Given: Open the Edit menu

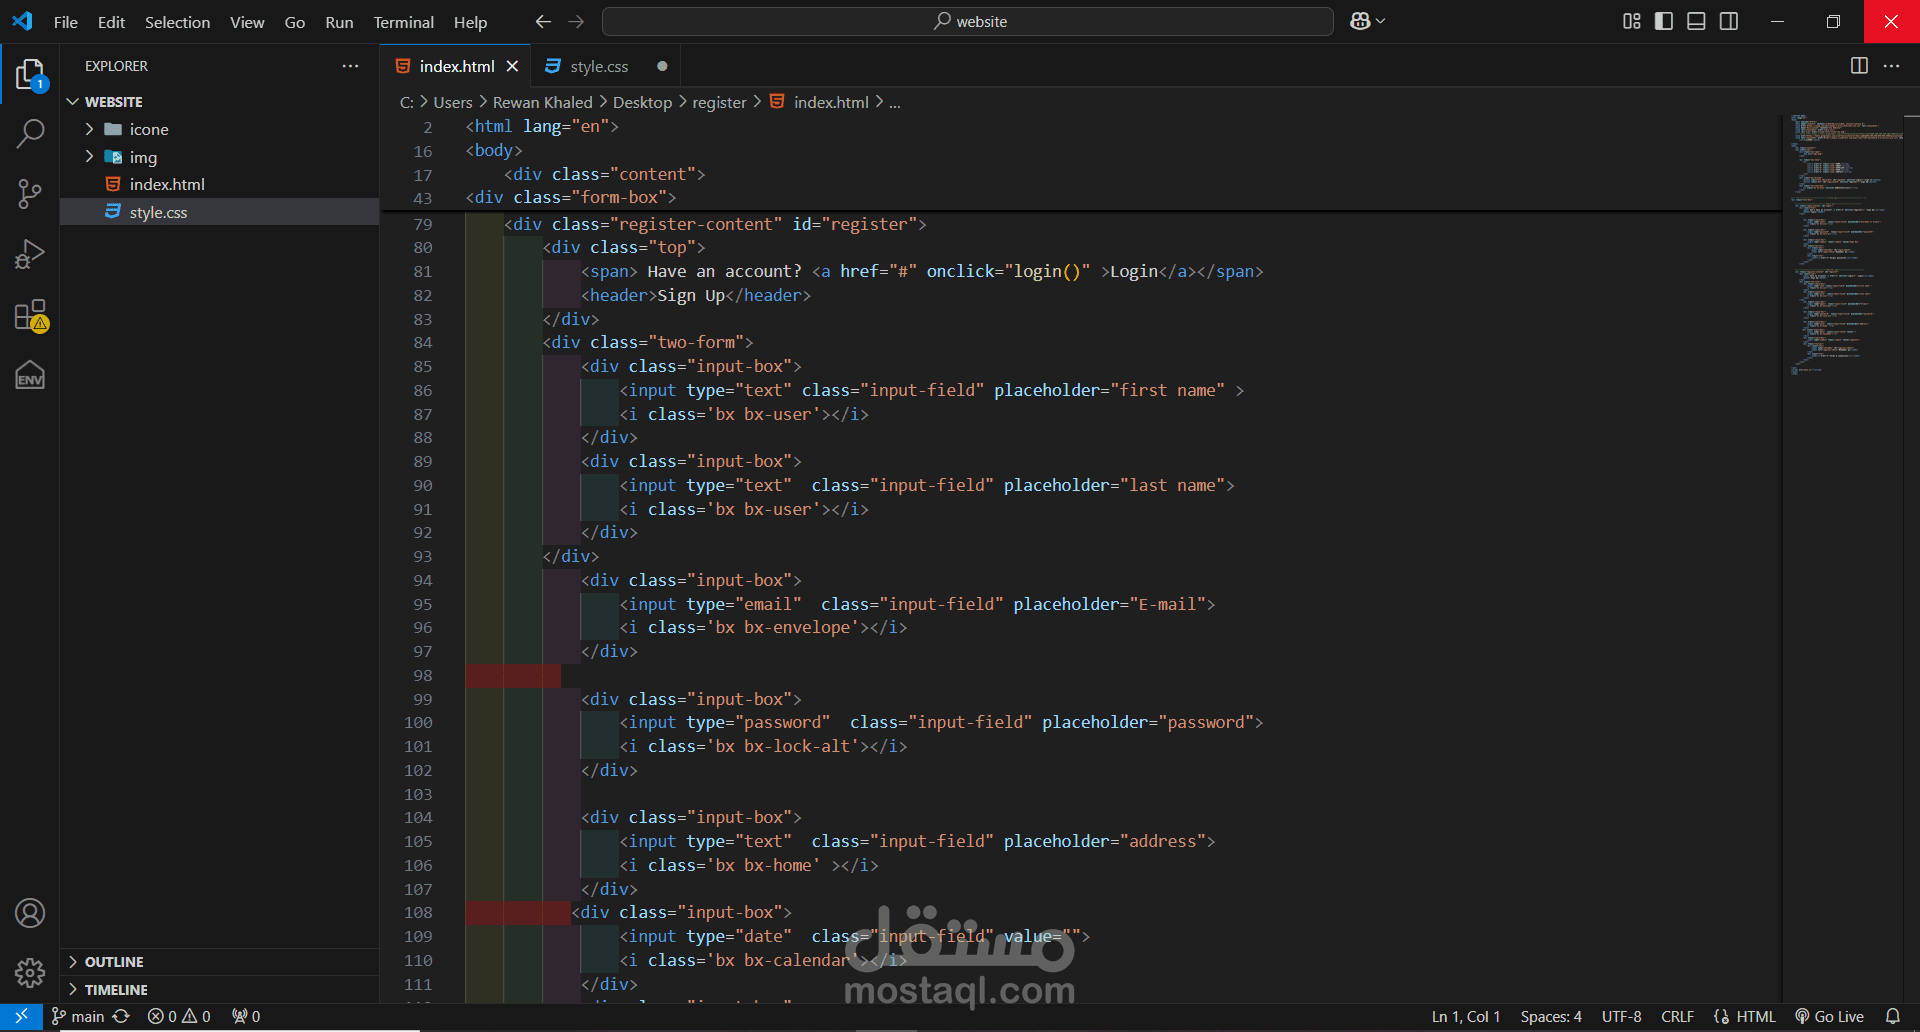Looking at the screenshot, I should click(x=111, y=21).
